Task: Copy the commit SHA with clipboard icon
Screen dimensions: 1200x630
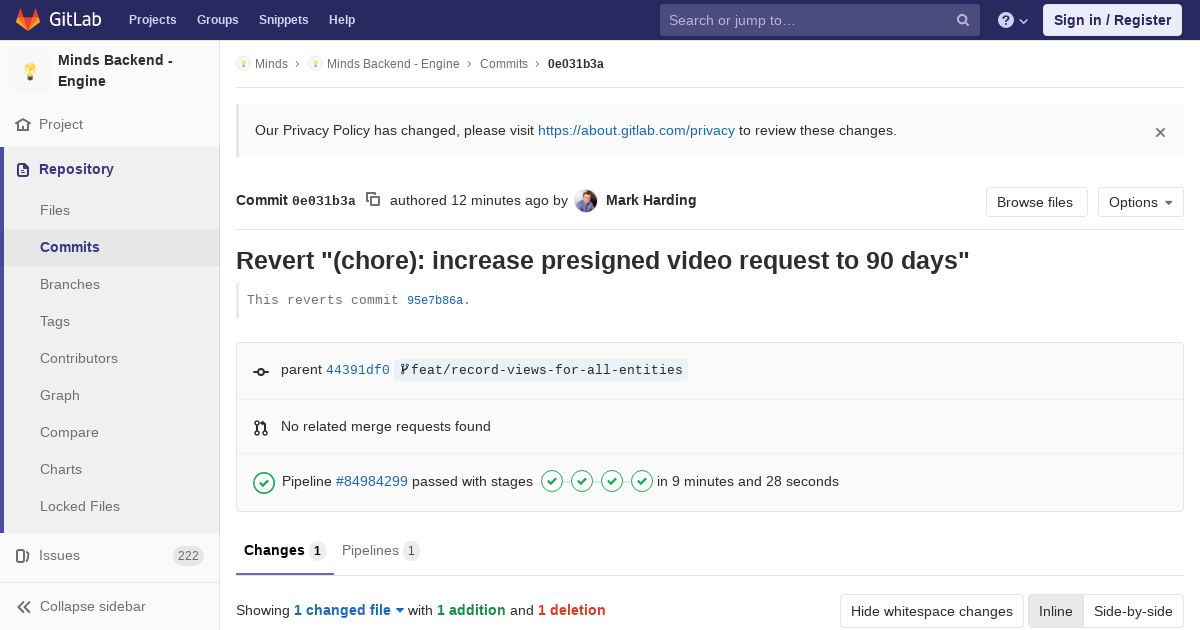Action: (x=373, y=200)
